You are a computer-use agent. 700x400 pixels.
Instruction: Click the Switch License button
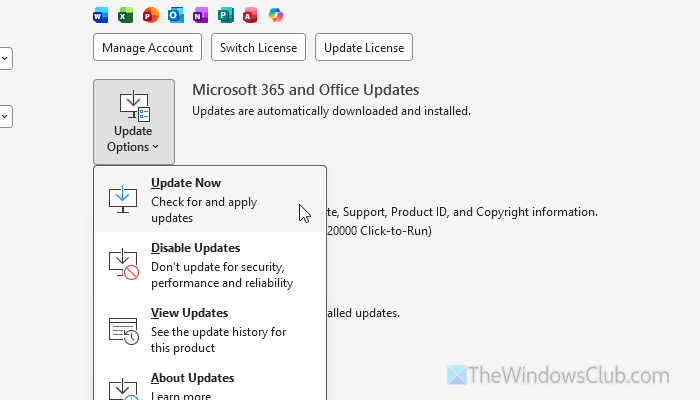tap(258, 47)
